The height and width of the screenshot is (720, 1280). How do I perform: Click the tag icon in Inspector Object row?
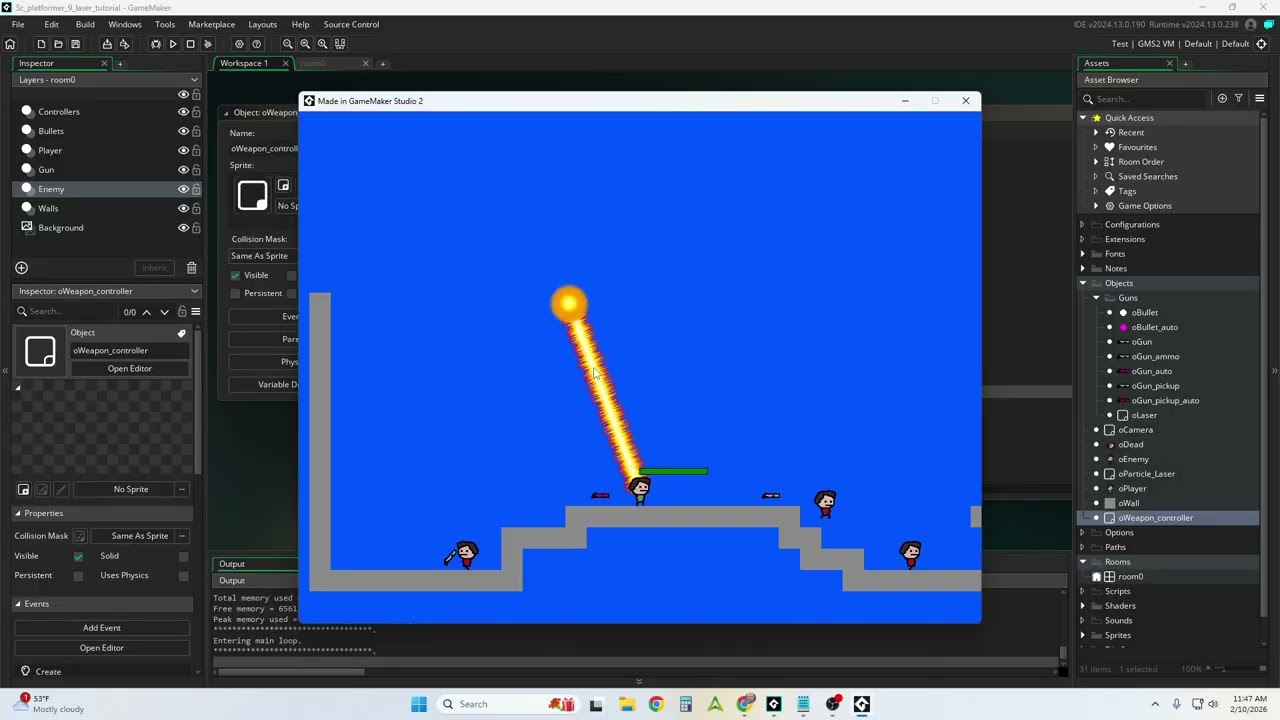(x=182, y=333)
